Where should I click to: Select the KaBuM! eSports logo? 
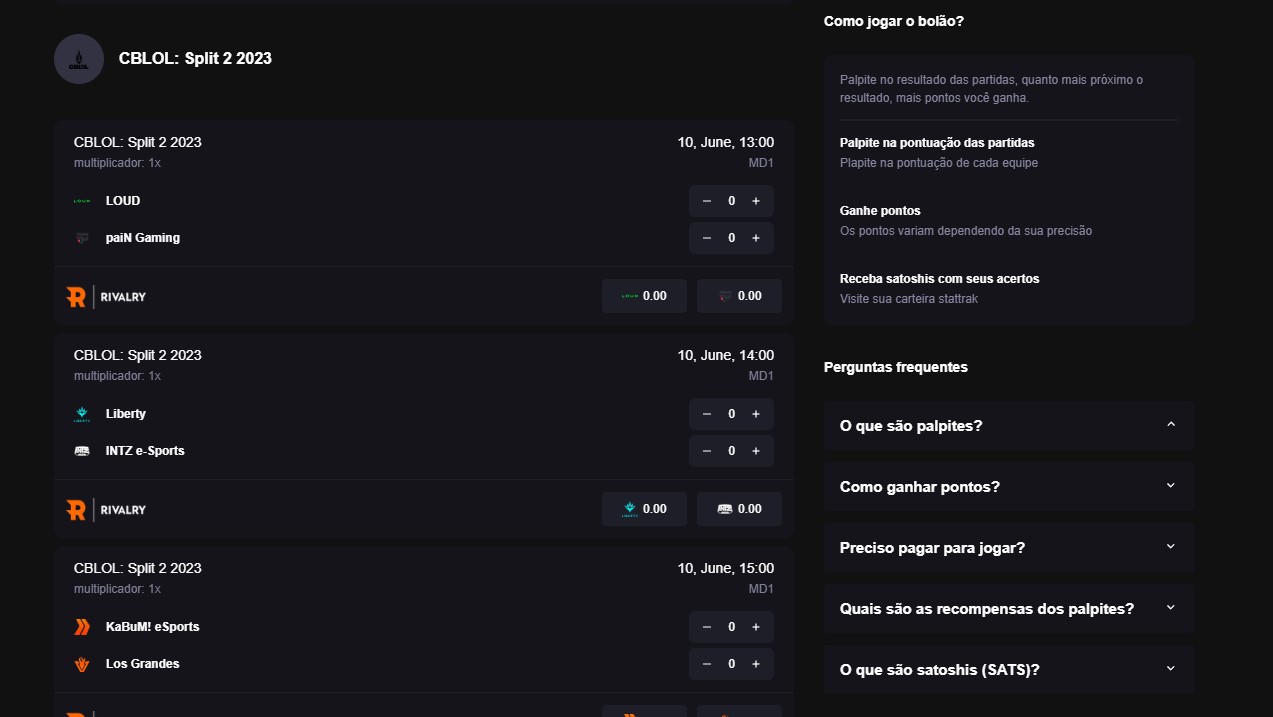[x=81, y=626]
